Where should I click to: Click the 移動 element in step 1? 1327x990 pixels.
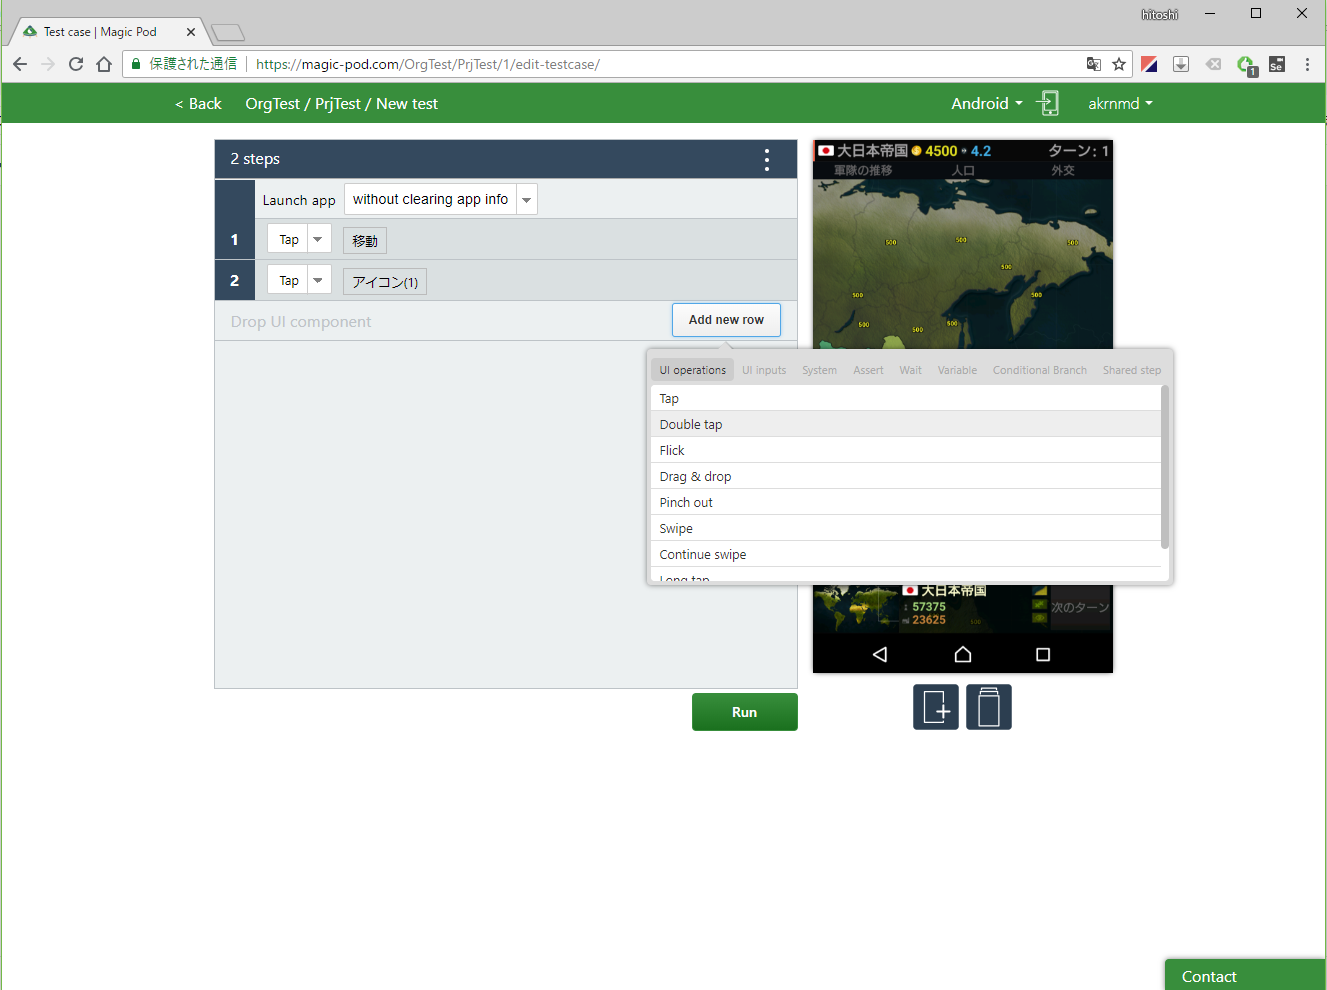[x=365, y=241]
